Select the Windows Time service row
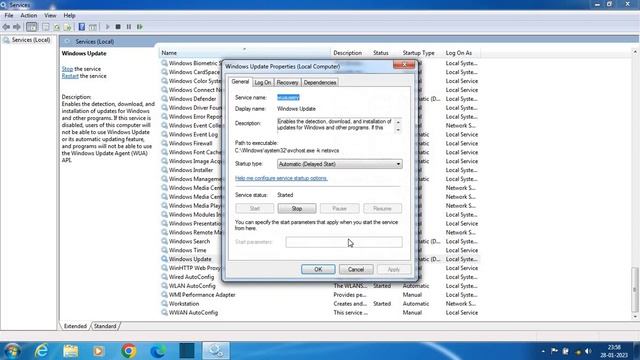640x360 pixels. (187, 250)
